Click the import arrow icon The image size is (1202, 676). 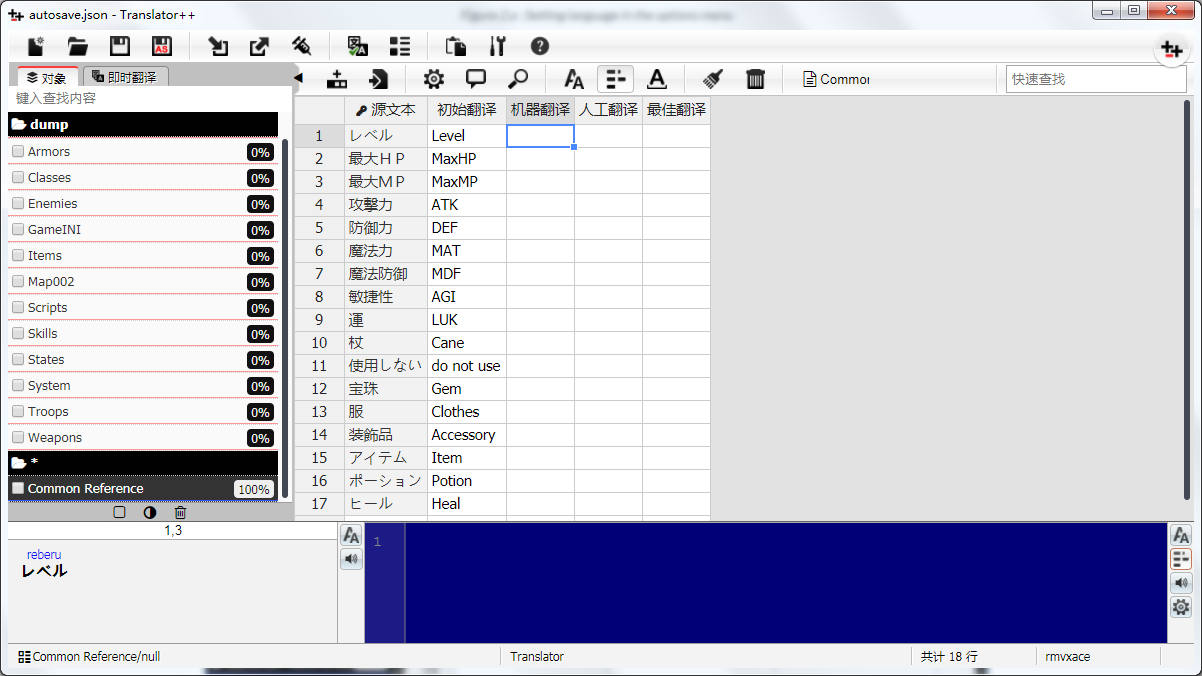click(x=218, y=46)
